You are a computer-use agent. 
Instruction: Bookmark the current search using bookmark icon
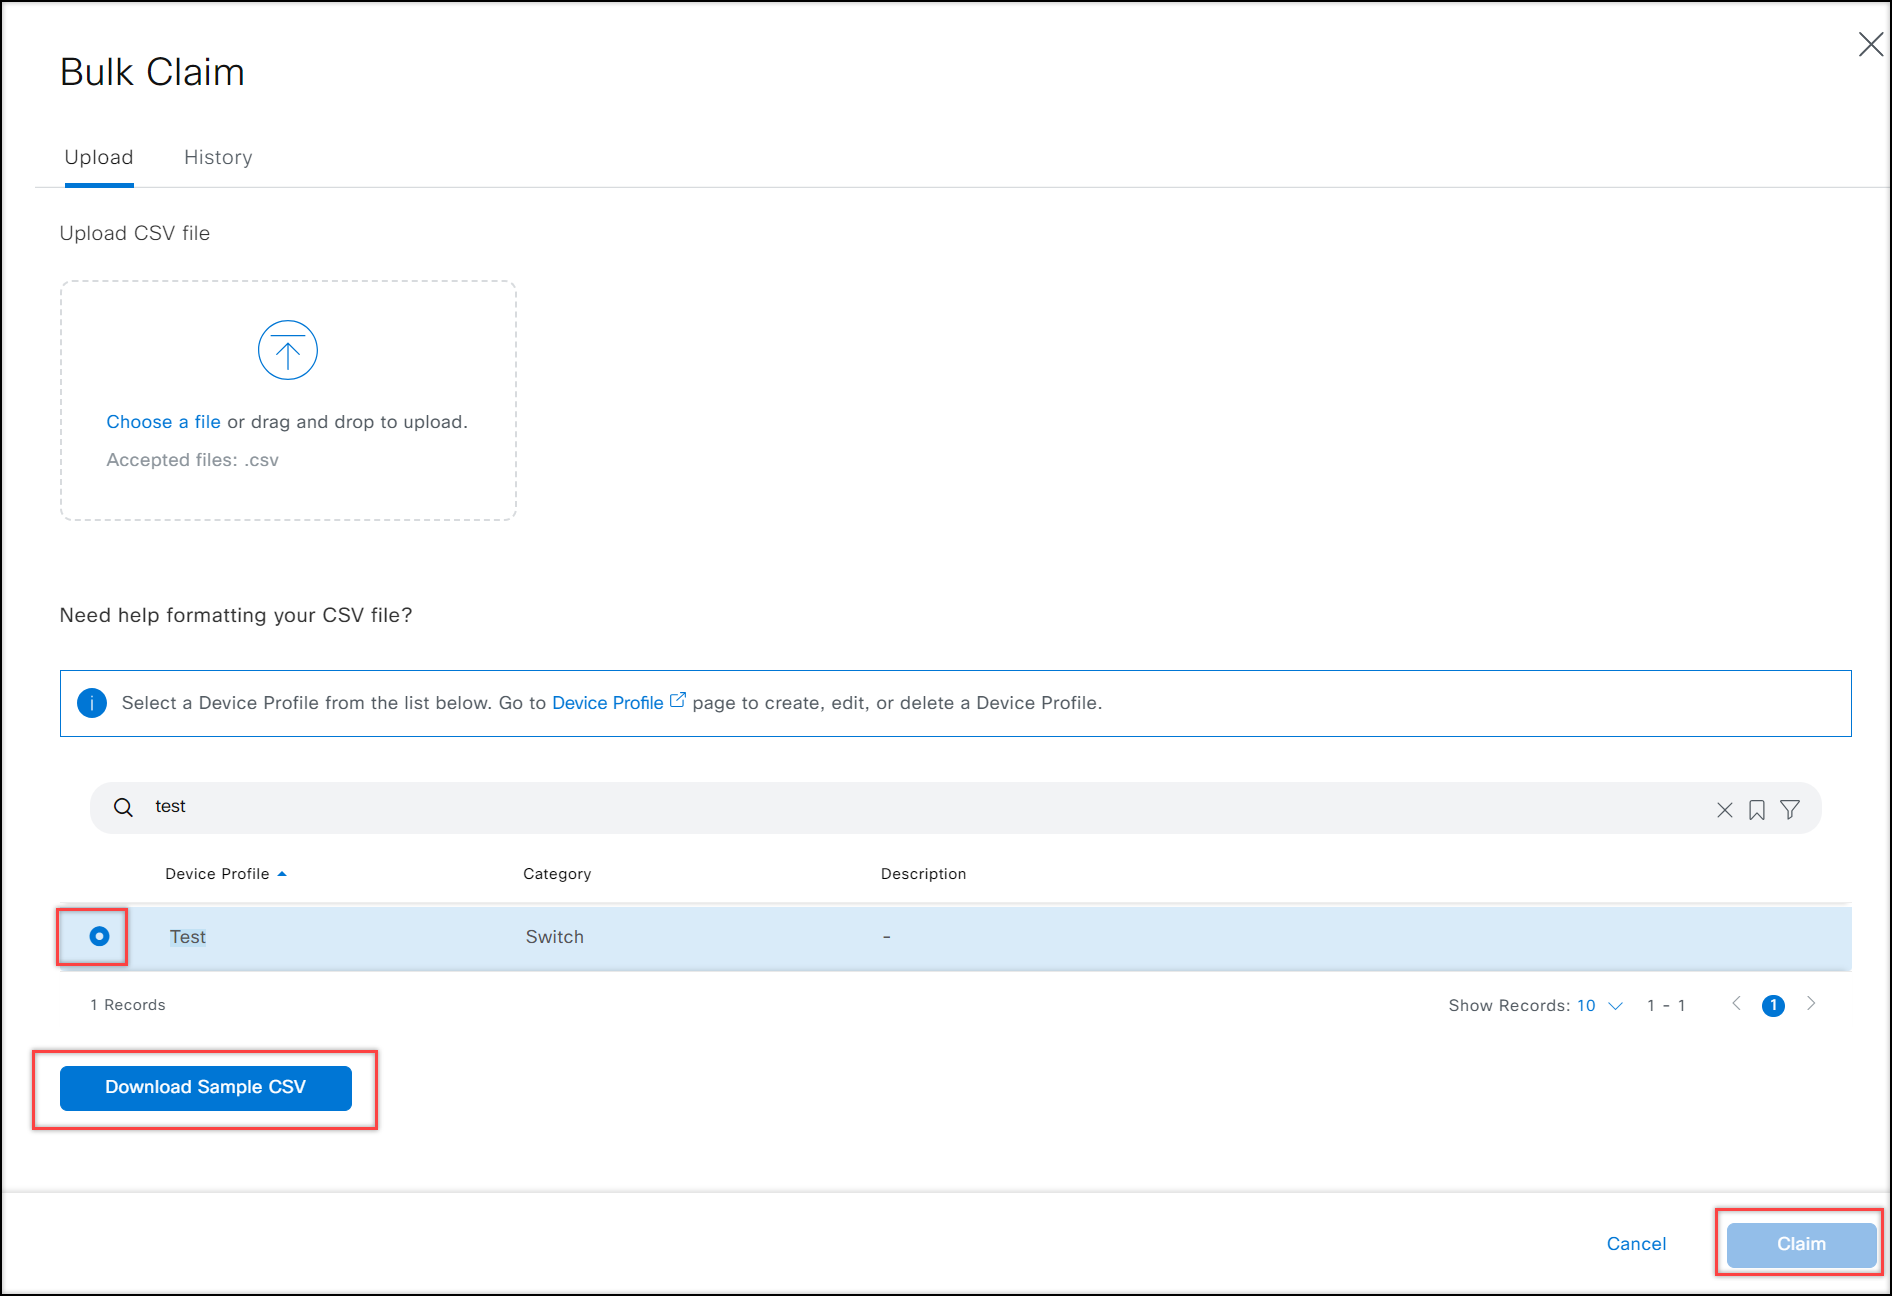[1757, 809]
